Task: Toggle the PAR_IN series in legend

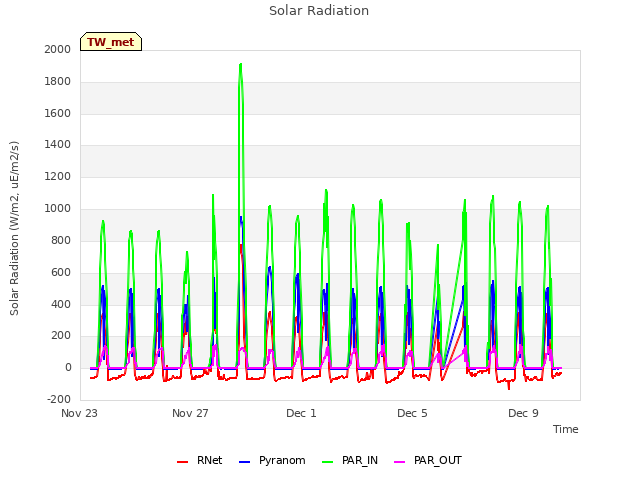Action: pyautogui.click(x=350, y=460)
